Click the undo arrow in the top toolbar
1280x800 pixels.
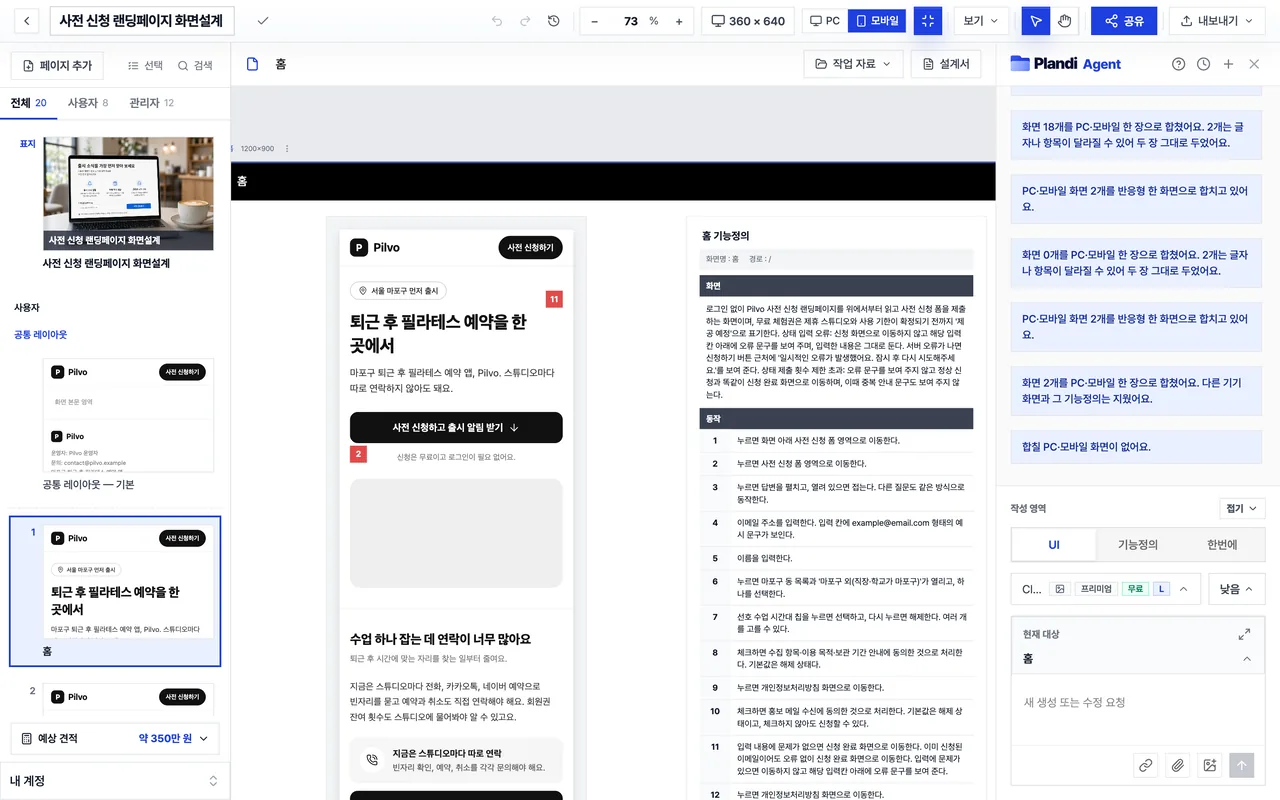click(497, 21)
